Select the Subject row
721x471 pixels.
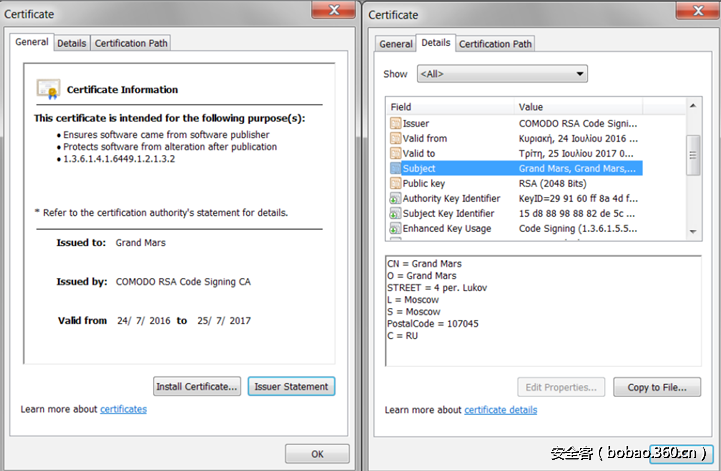click(x=516, y=168)
